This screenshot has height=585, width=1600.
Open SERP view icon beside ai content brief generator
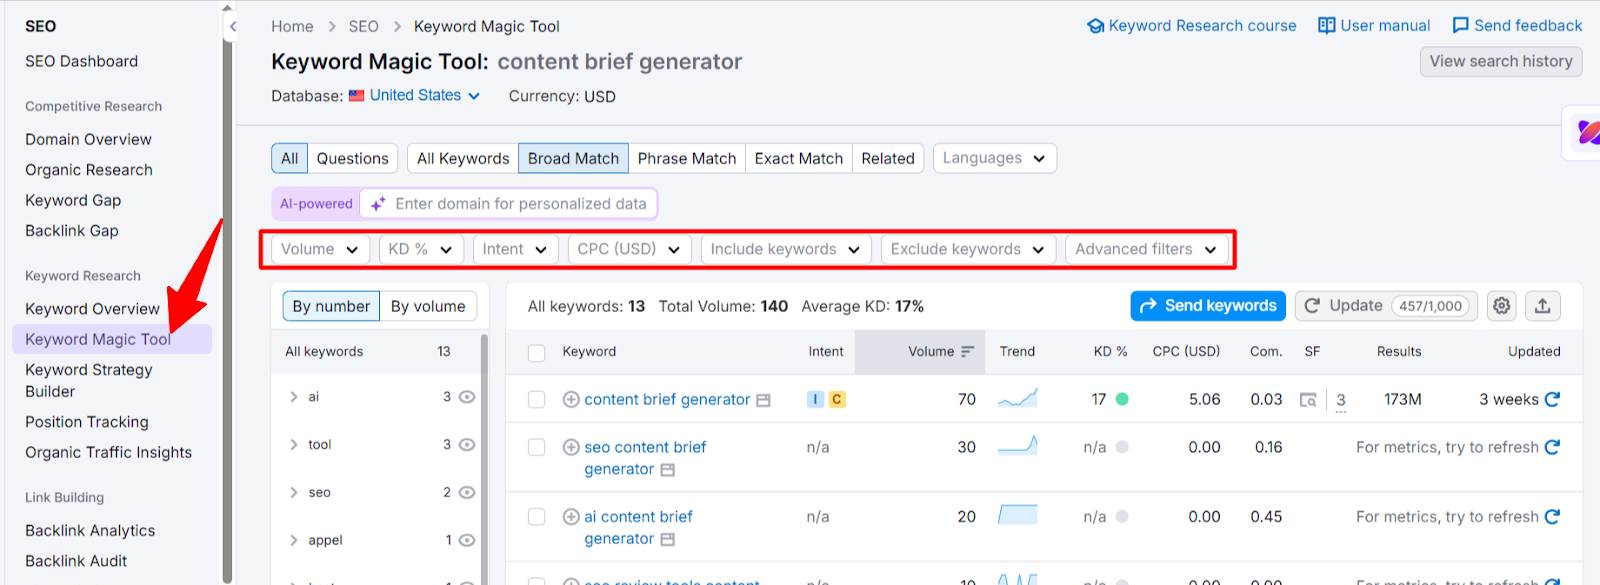pyautogui.click(x=668, y=540)
